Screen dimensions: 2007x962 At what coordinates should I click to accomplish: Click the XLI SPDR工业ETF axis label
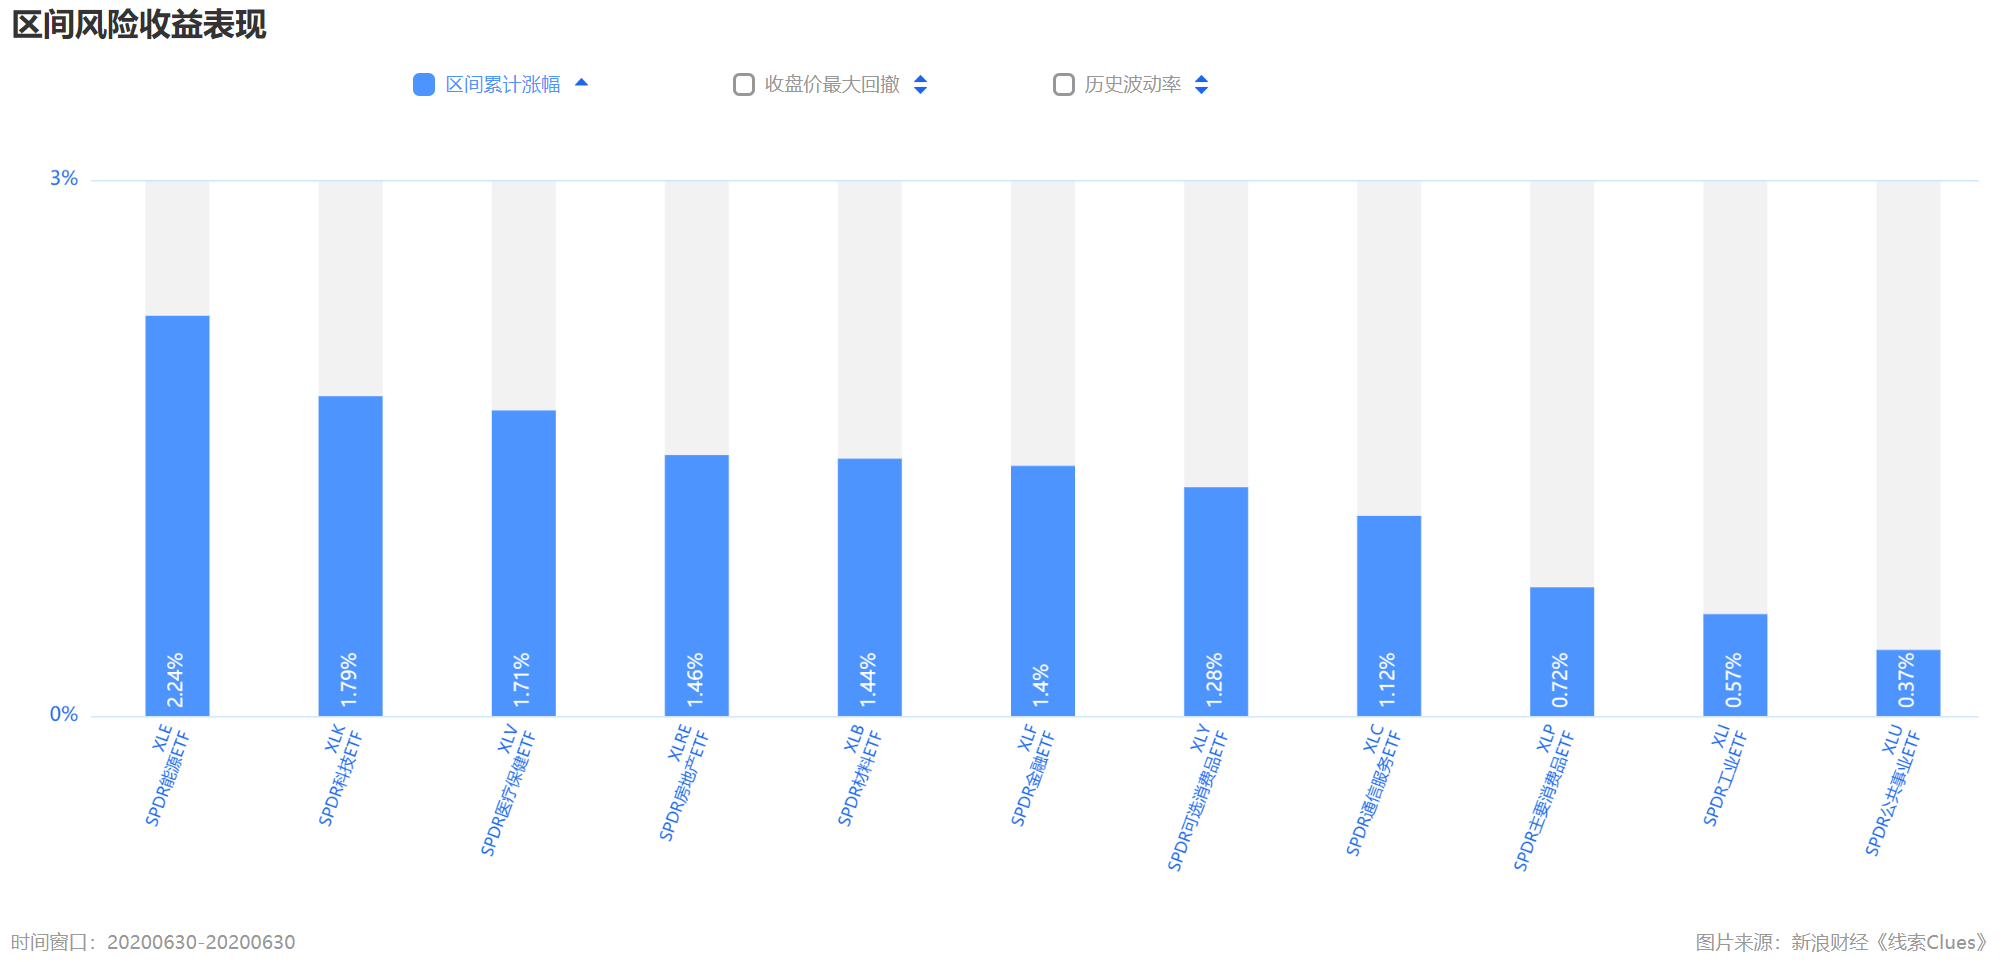pos(1725,775)
